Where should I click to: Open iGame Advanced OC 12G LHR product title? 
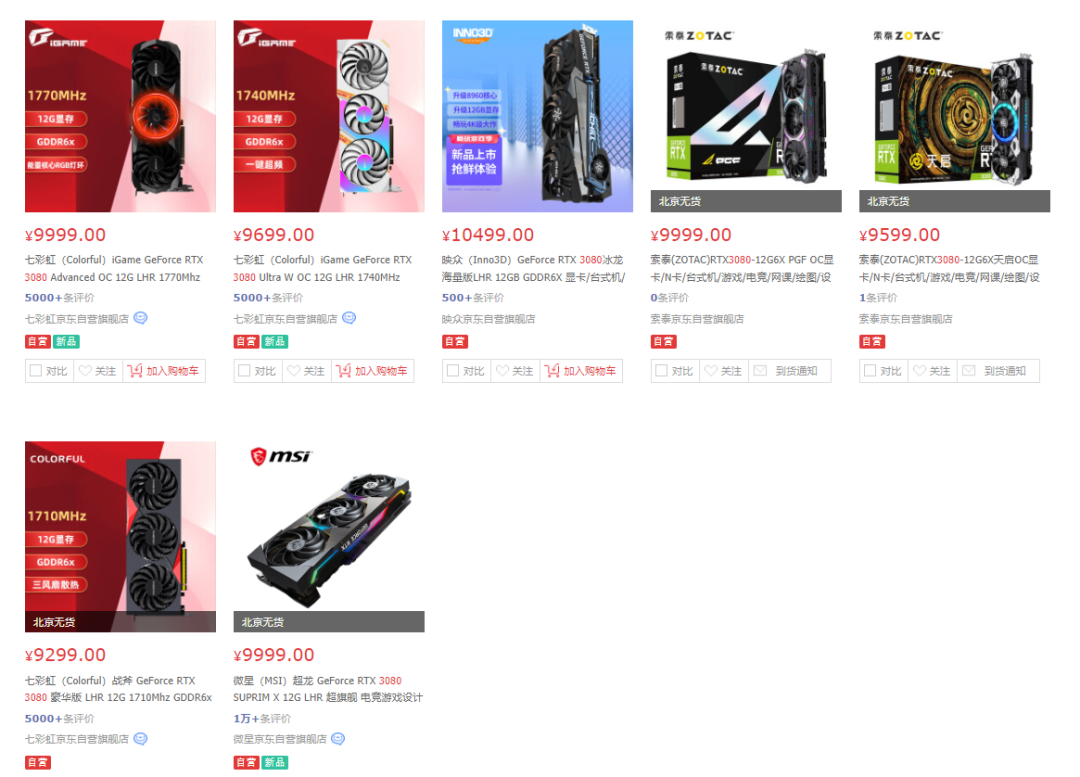point(114,269)
